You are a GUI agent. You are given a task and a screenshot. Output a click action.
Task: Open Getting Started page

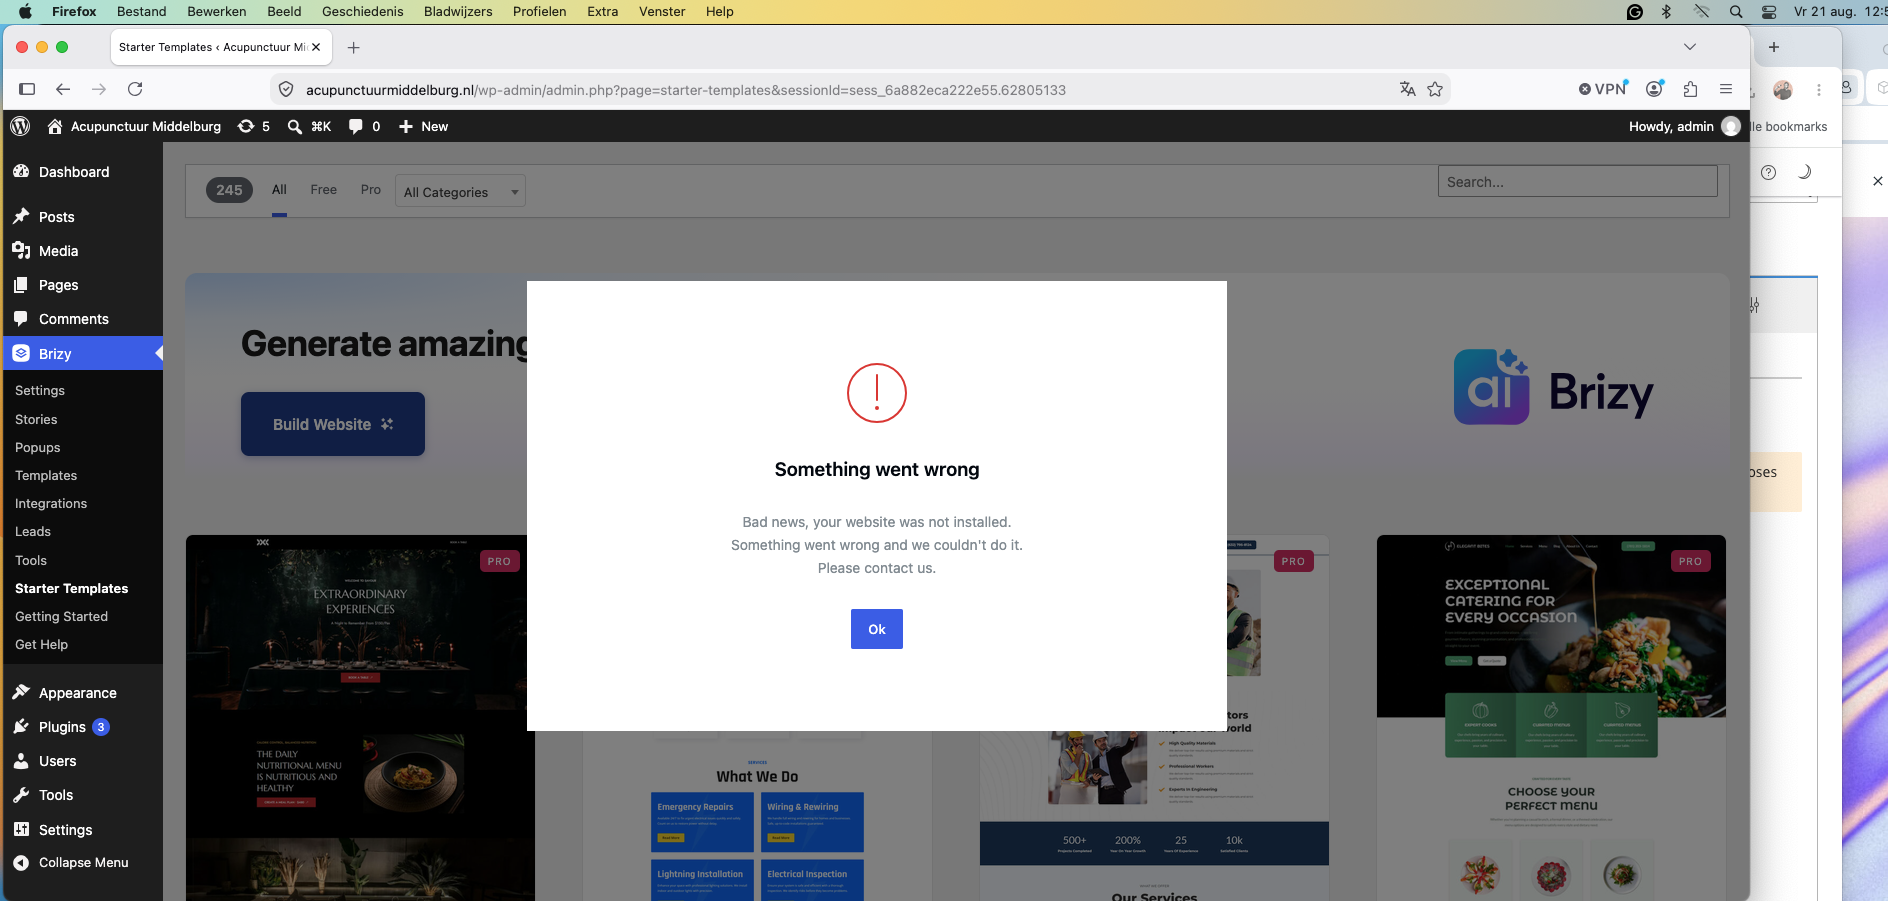coord(62,616)
